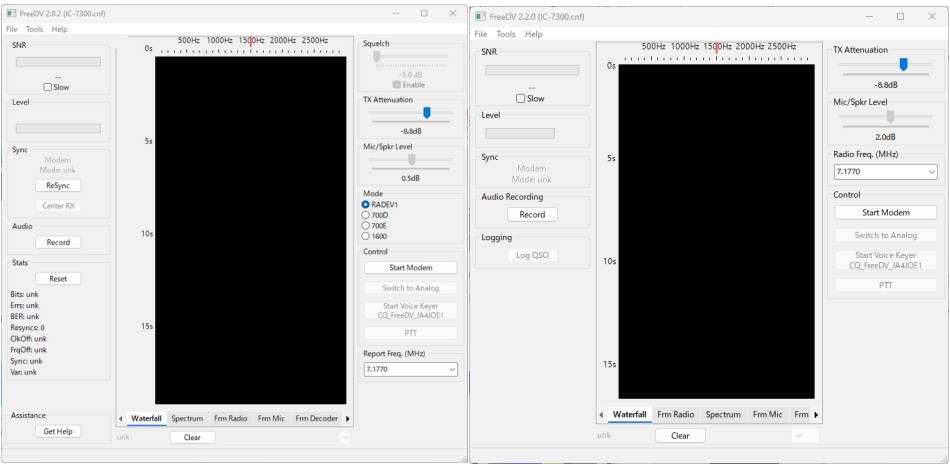Click Start Voice Keyer in 2.0.2
Image resolution: width=950 pixels, height=464 pixels.
tap(411, 311)
